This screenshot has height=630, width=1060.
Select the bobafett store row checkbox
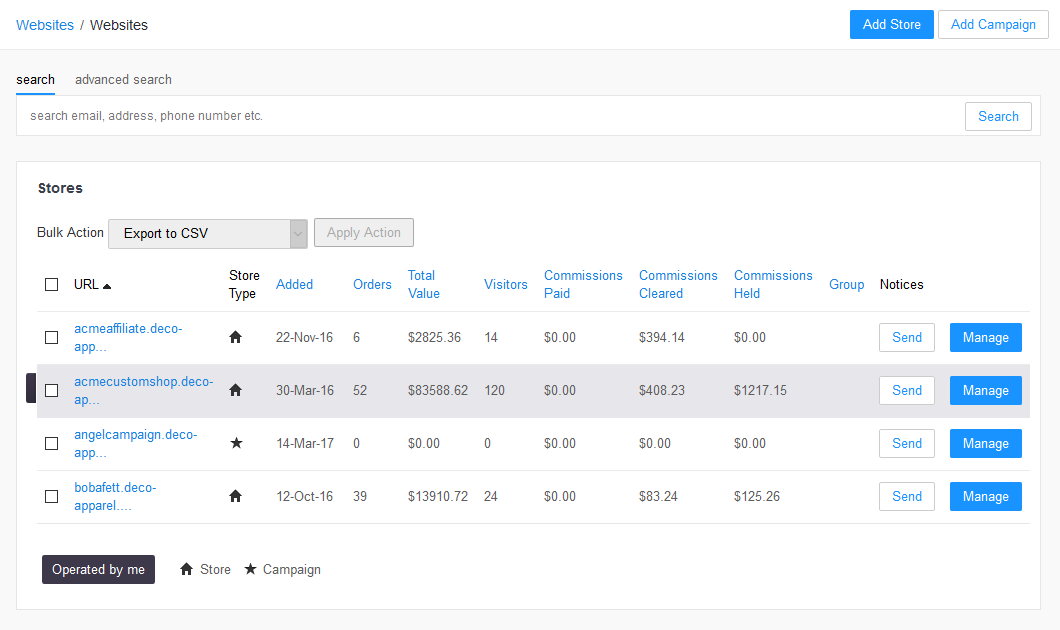coord(51,496)
